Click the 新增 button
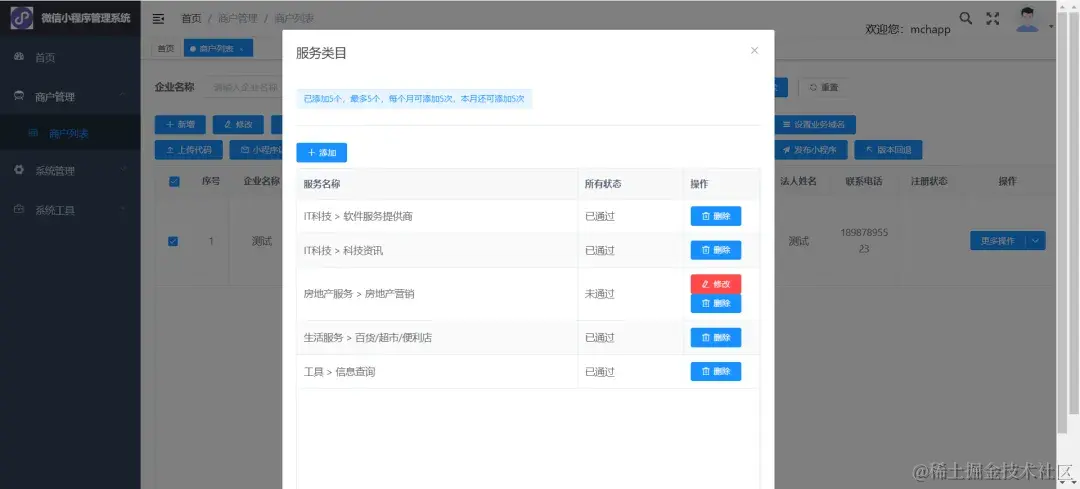The image size is (1080, 489). [x=180, y=125]
